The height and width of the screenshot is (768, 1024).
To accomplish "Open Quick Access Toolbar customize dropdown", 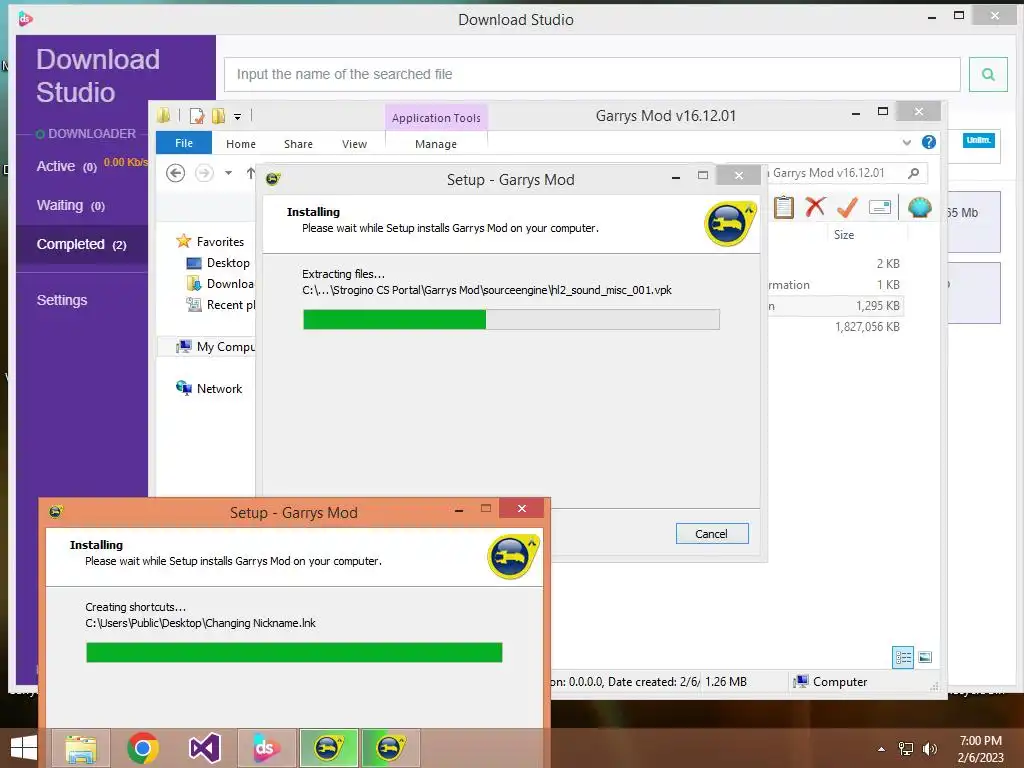I will pos(238,117).
